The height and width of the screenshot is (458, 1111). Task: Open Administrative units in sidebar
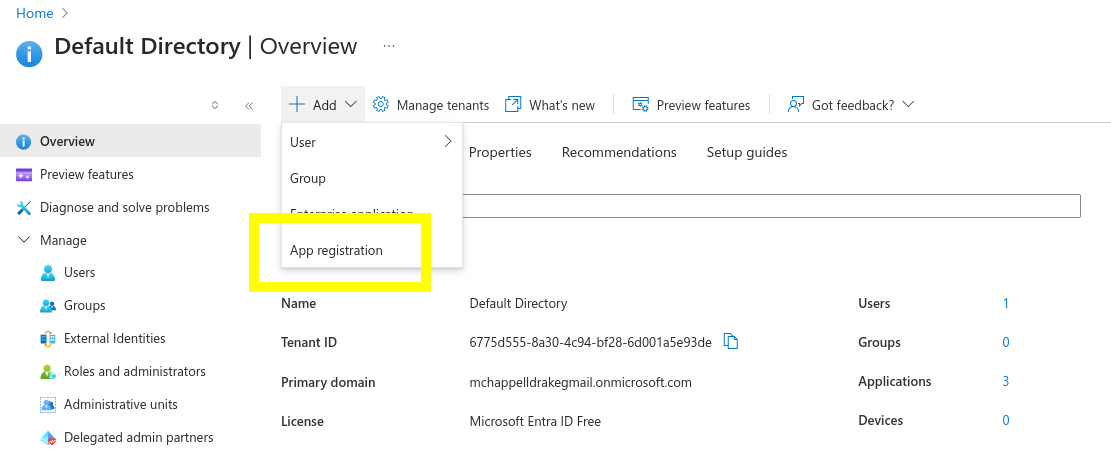[120, 404]
